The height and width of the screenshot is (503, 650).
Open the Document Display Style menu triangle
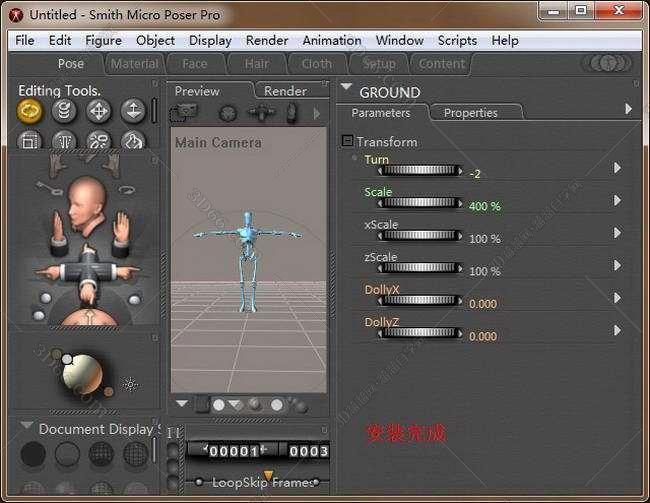(27, 425)
